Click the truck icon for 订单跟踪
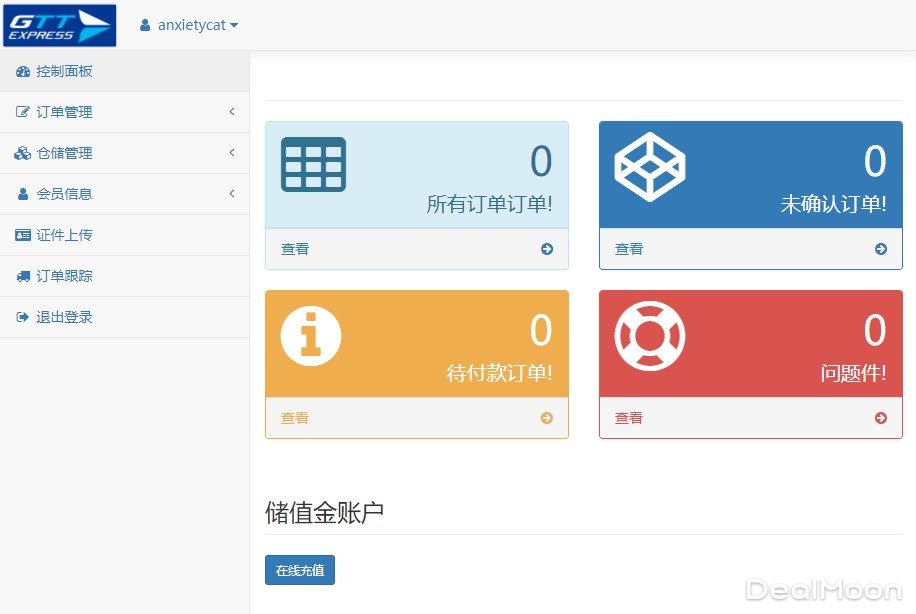The height and width of the screenshot is (614, 916). (23, 276)
